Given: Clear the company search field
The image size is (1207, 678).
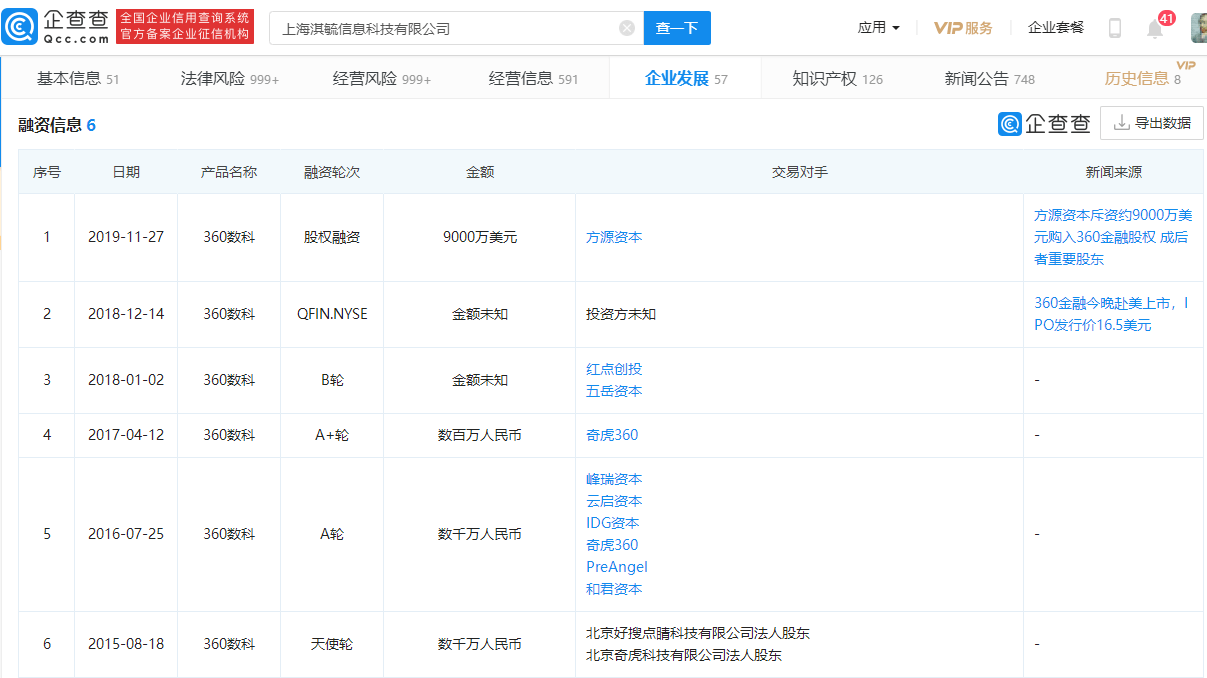Looking at the screenshot, I should point(627,28).
